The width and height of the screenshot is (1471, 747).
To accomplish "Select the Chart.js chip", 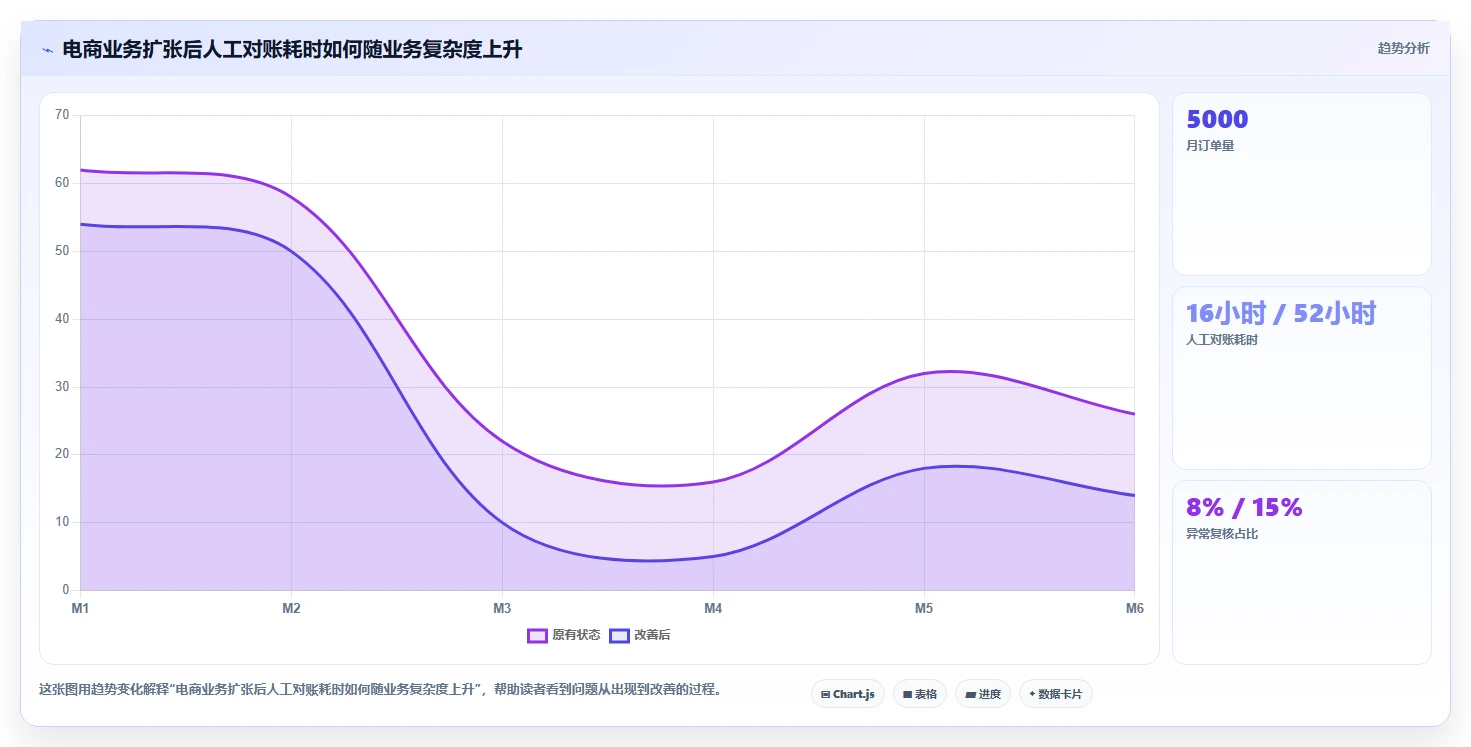I will click(x=847, y=694).
